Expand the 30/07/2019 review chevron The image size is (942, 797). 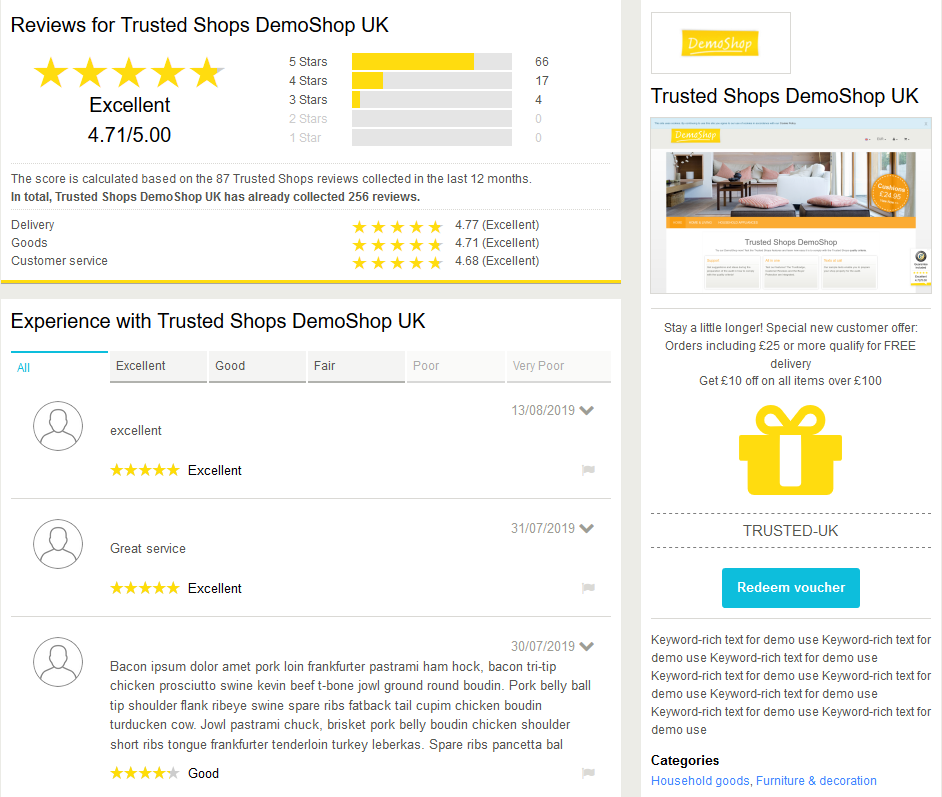(587, 646)
